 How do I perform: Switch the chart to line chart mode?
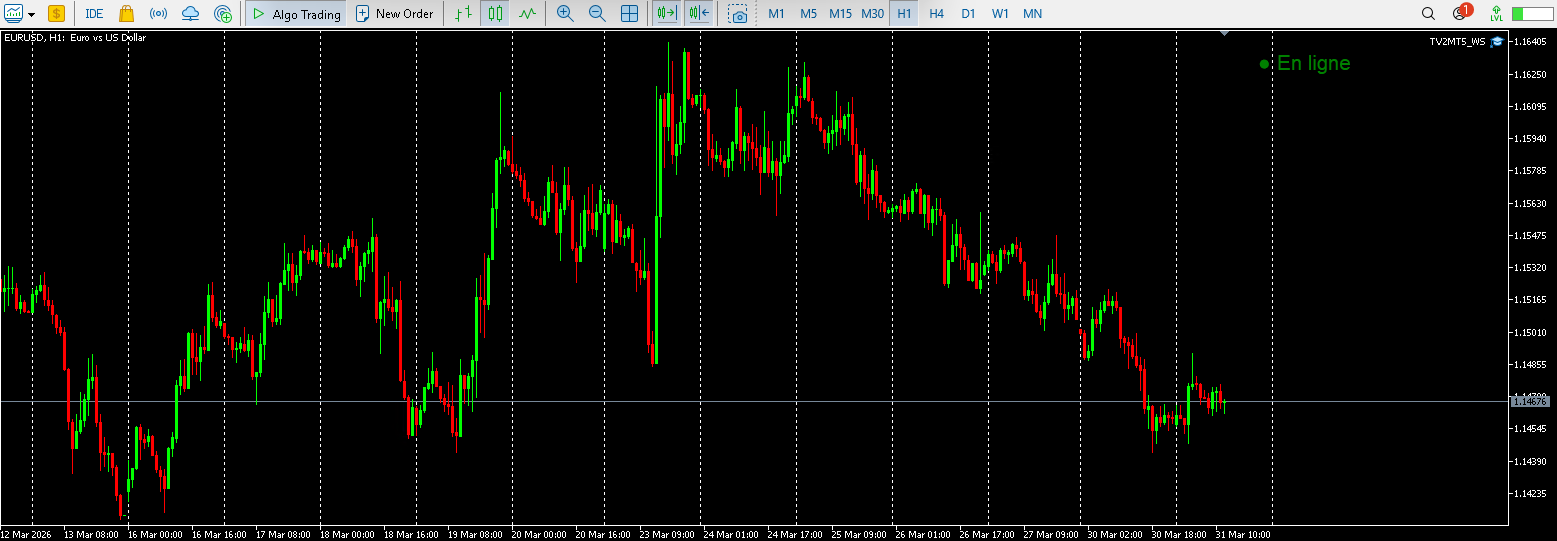pyautogui.click(x=527, y=14)
